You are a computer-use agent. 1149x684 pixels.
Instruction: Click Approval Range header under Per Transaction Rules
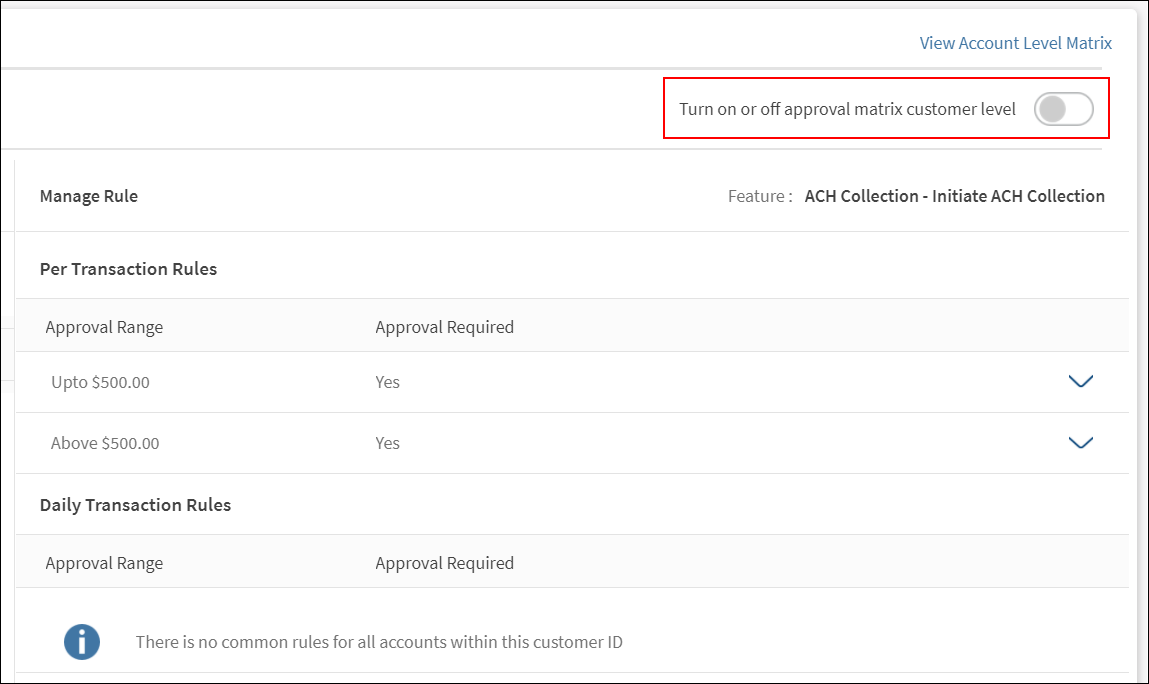pyautogui.click(x=104, y=327)
